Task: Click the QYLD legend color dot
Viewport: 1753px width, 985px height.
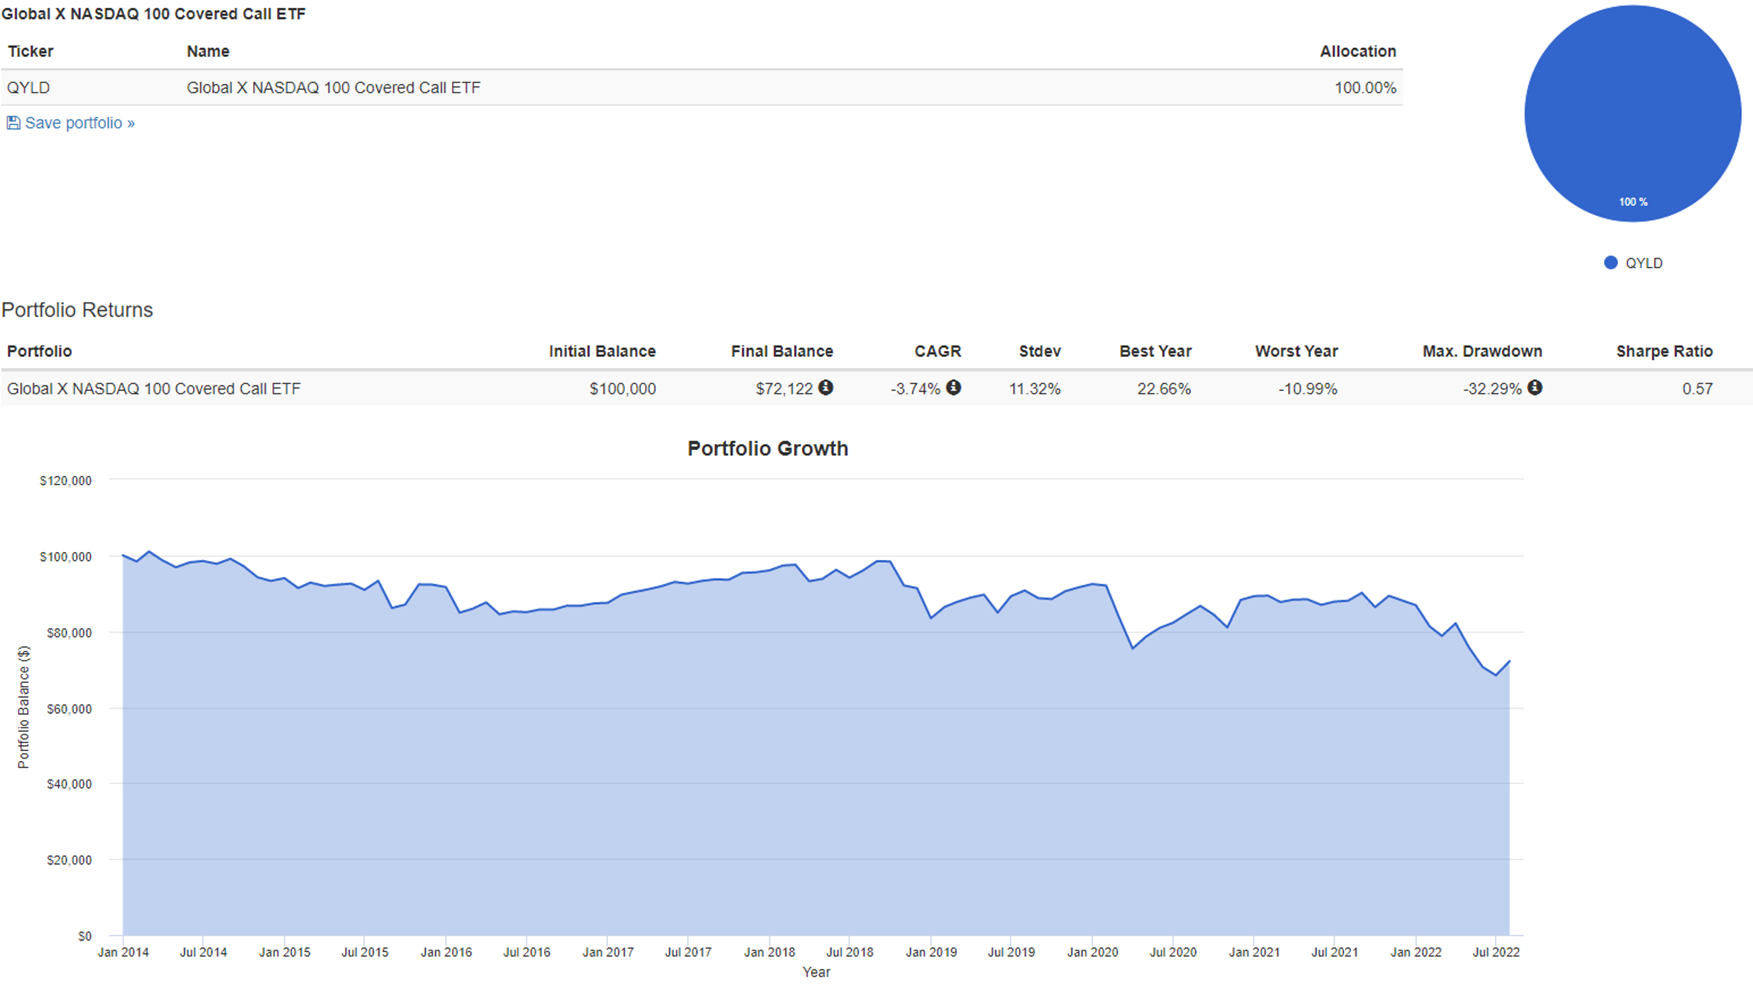Action: click(1610, 263)
